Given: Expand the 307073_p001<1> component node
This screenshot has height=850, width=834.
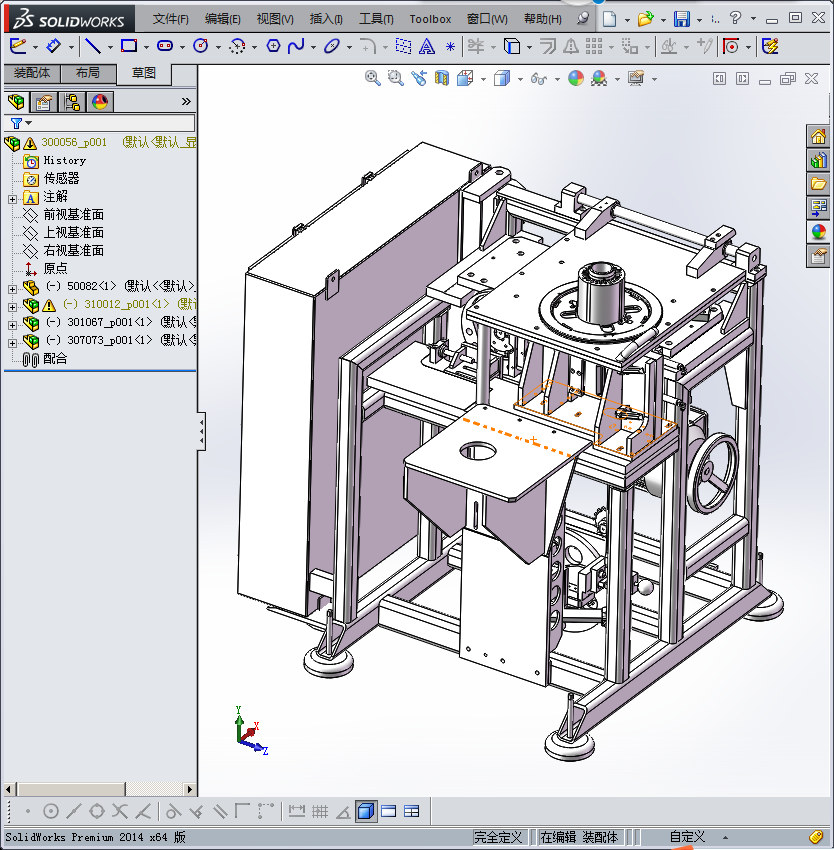Looking at the screenshot, I should click(12, 341).
